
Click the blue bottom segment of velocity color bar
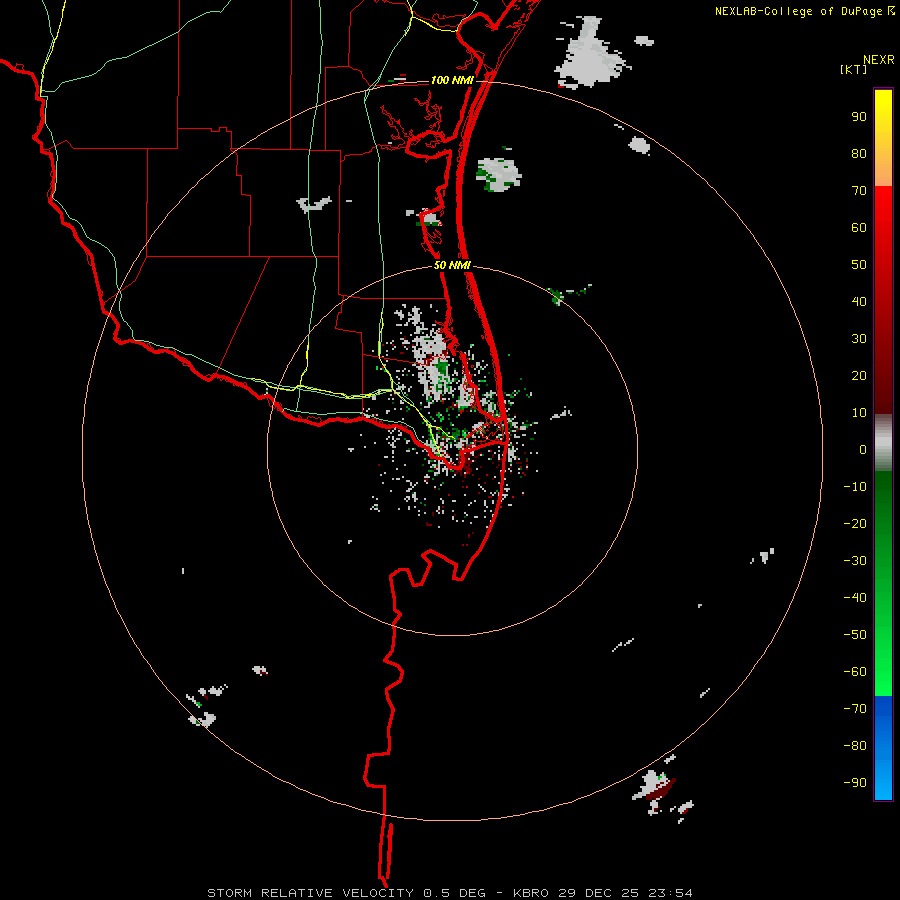coord(883,748)
